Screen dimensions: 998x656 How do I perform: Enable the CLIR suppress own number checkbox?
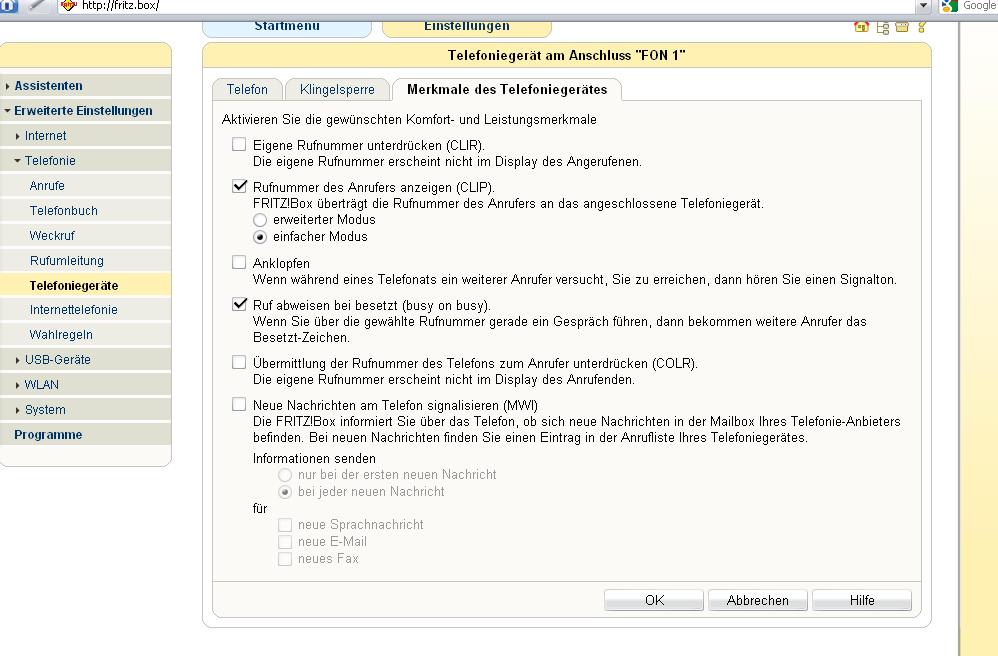point(239,145)
